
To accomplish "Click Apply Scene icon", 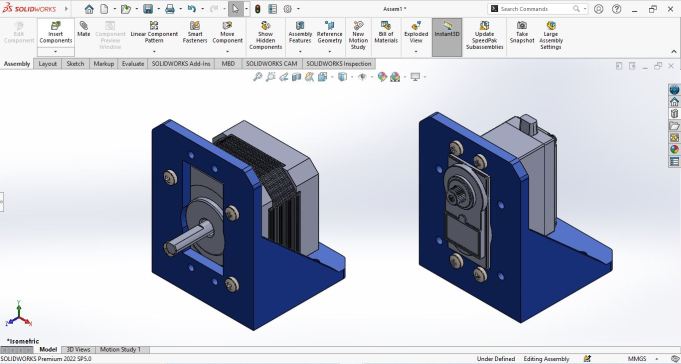I will click(395, 77).
